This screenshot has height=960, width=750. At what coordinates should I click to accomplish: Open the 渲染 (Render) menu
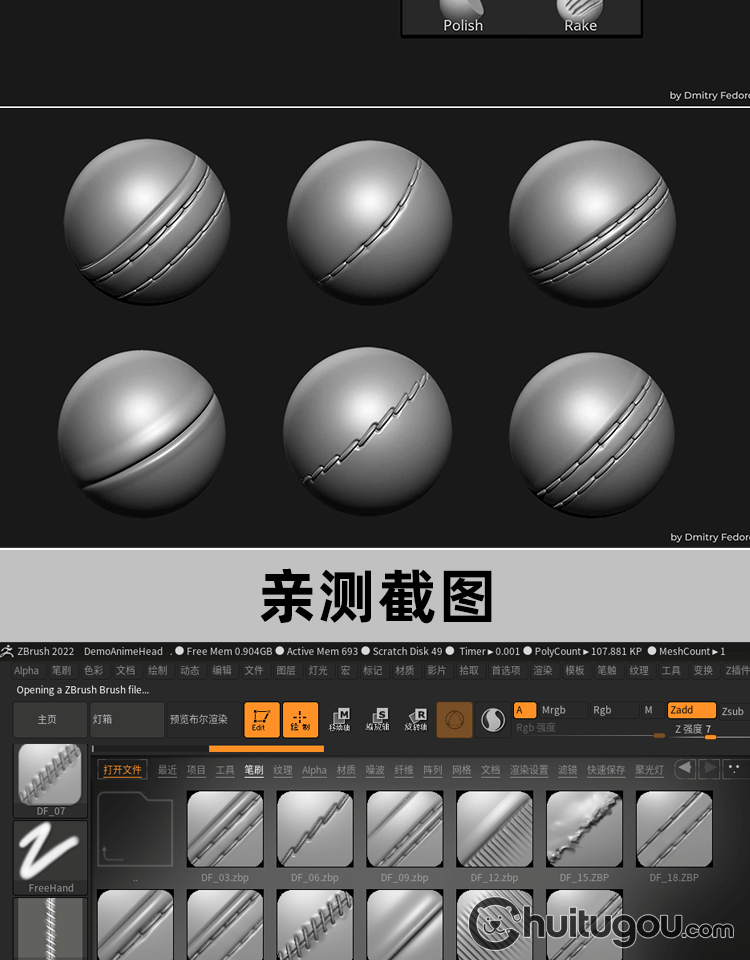[x=542, y=670]
